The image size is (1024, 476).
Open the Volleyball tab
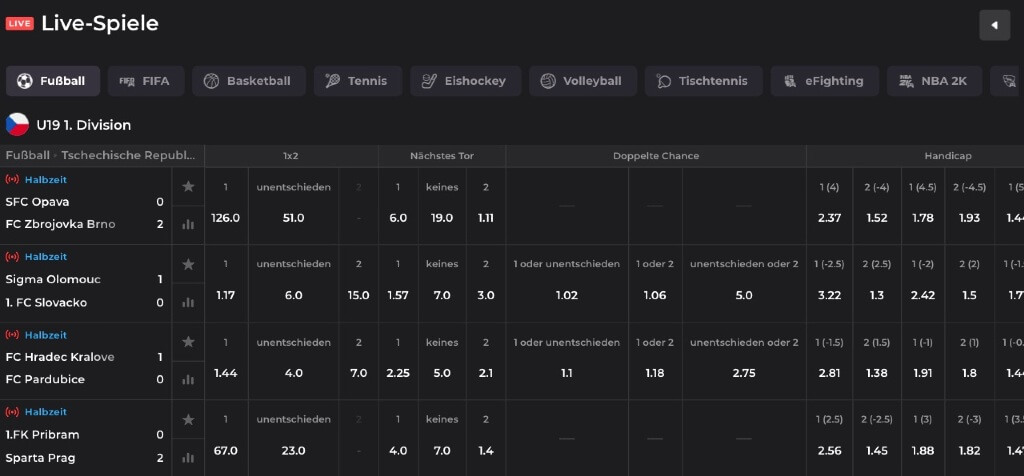(x=583, y=81)
